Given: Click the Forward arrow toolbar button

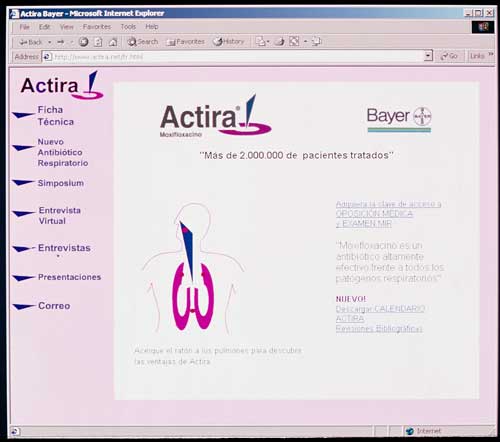Looking at the screenshot, I should coord(61,42).
